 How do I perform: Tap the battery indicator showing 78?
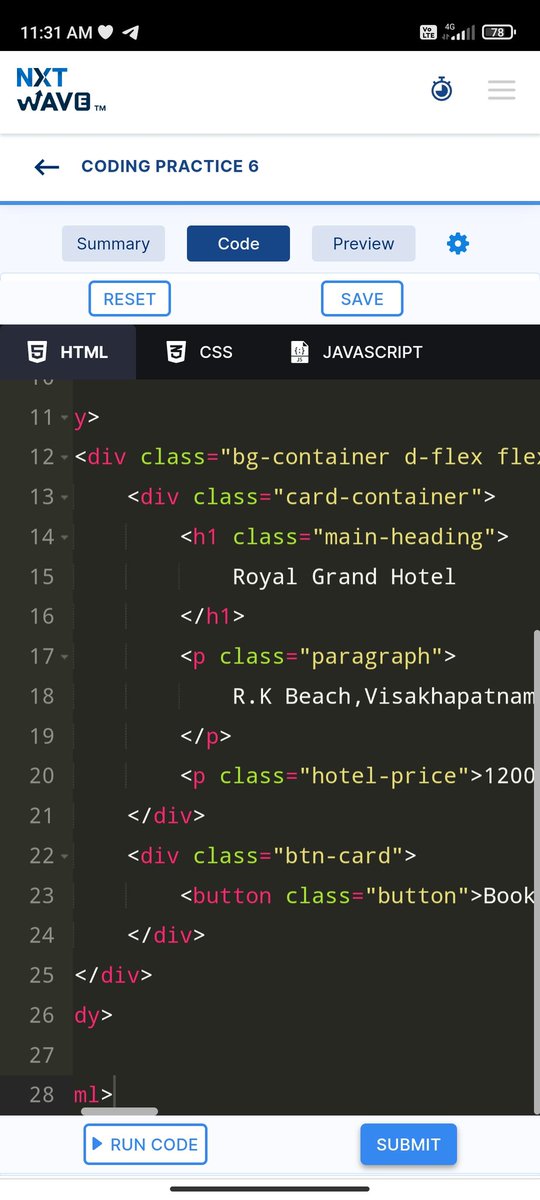[497, 32]
